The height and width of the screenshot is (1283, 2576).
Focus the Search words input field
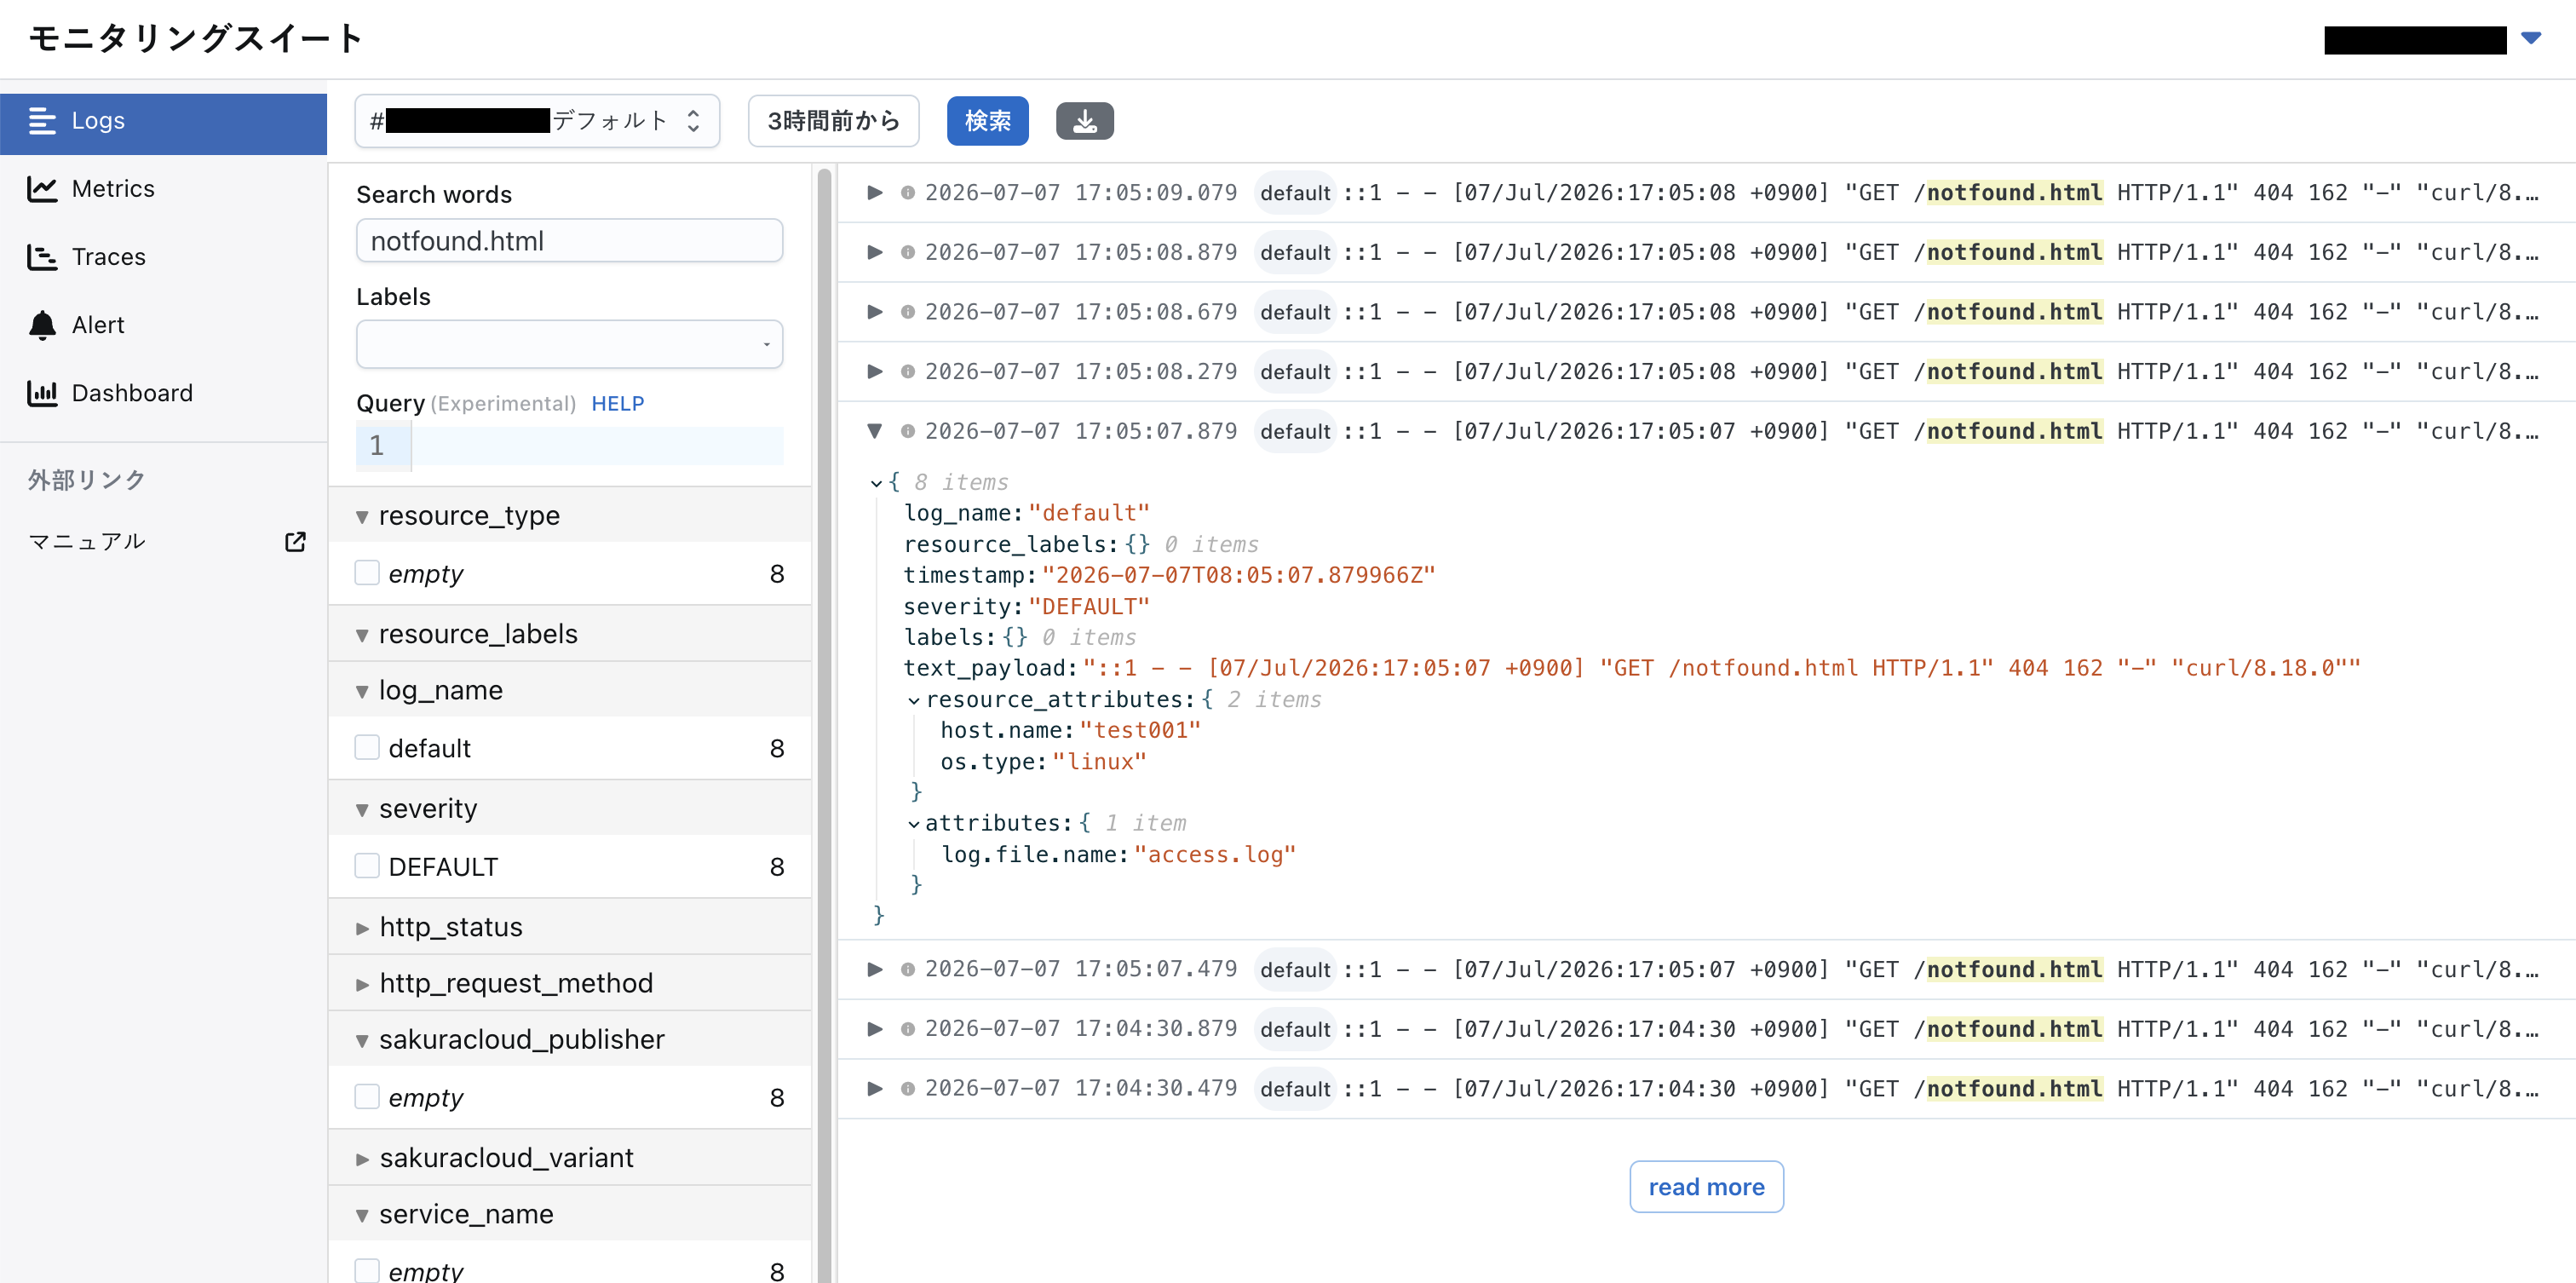point(569,241)
